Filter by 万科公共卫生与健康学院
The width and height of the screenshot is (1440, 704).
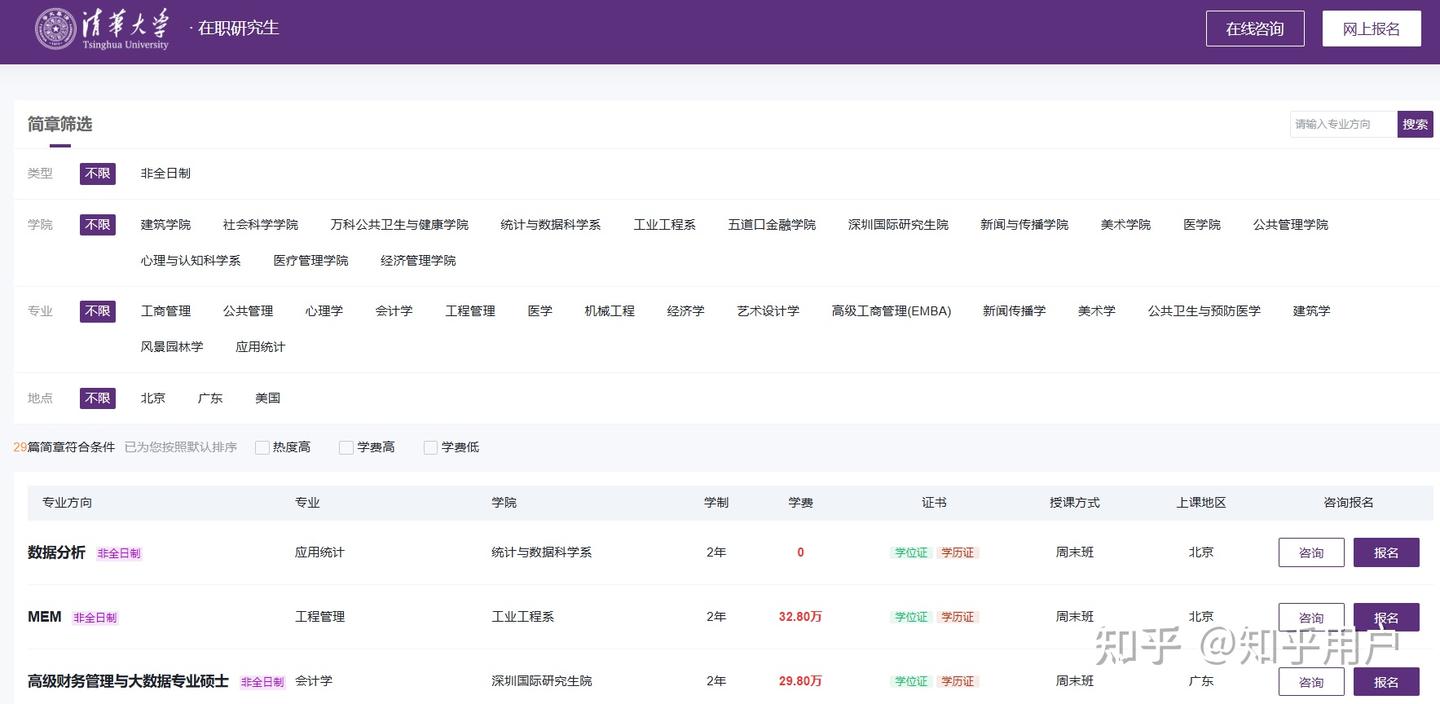pos(400,225)
